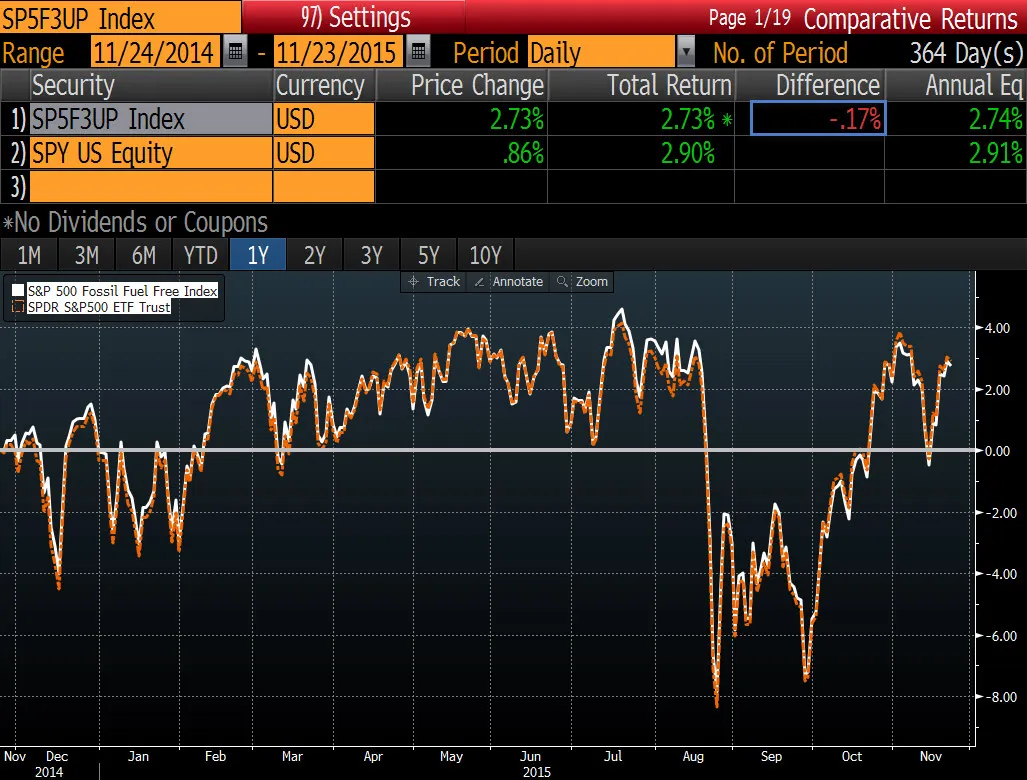
Task: Switch to the 3M range tab
Action: click(x=86, y=255)
